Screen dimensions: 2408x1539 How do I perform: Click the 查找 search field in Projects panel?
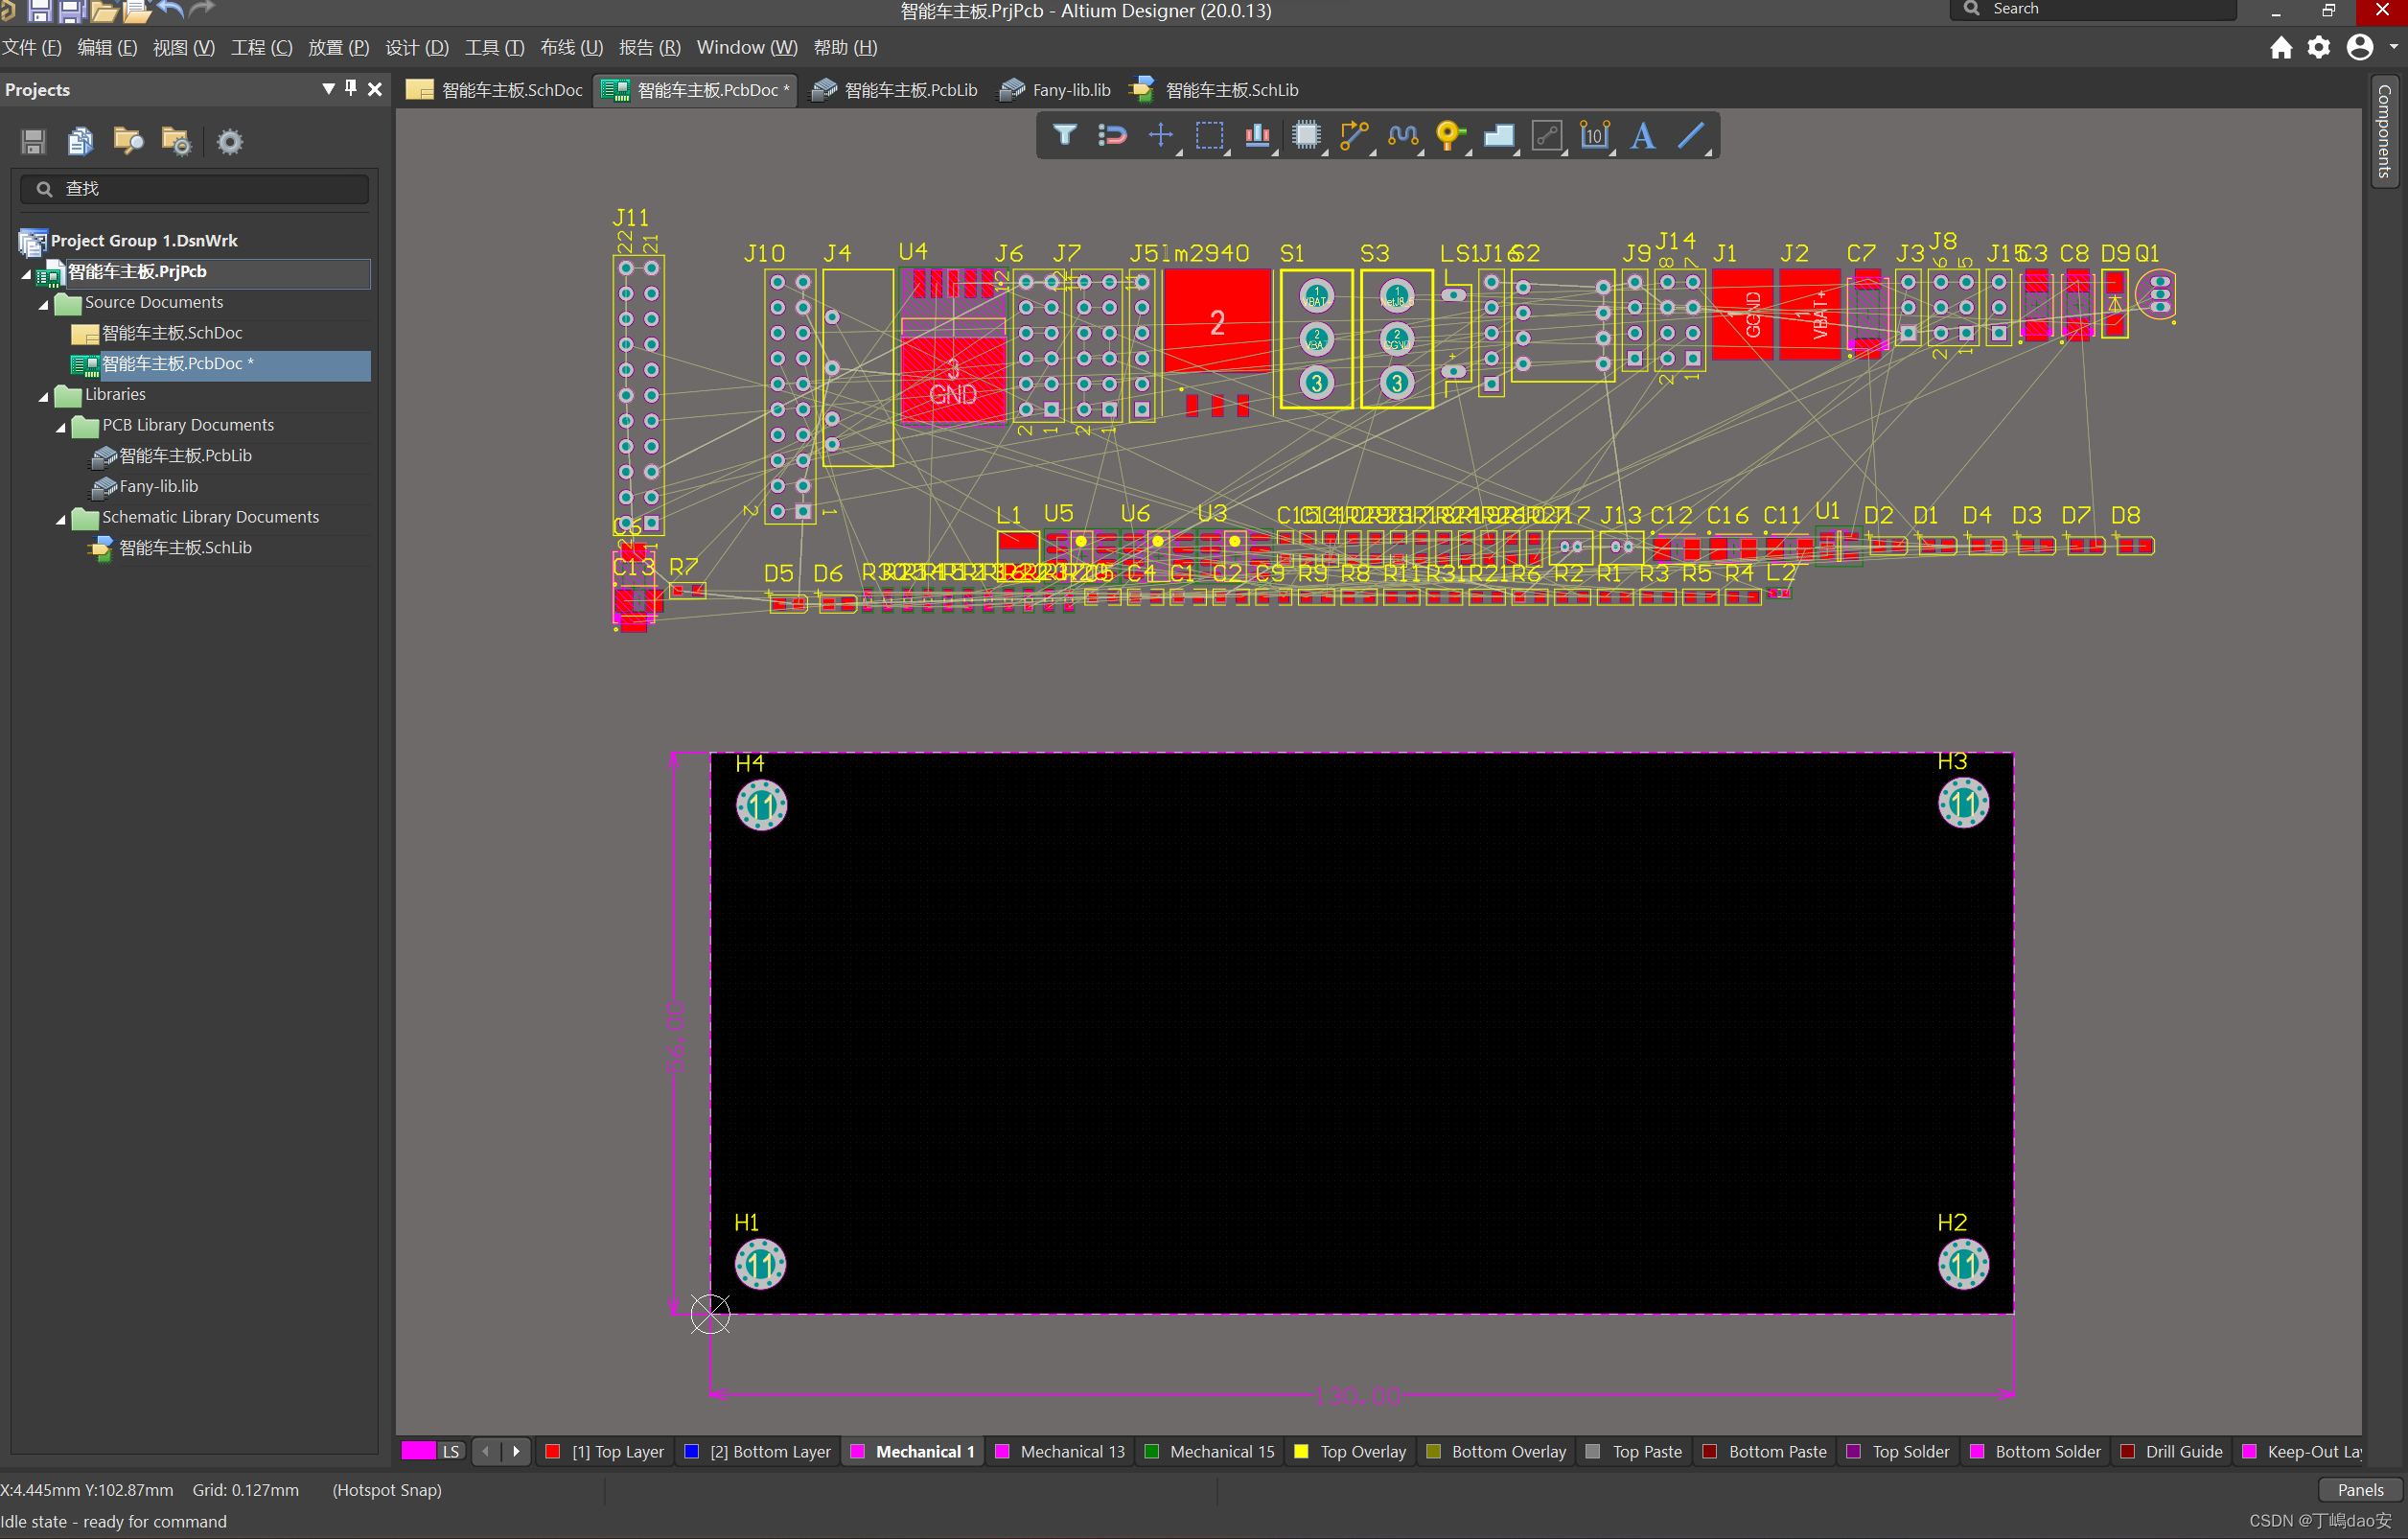tap(194, 188)
